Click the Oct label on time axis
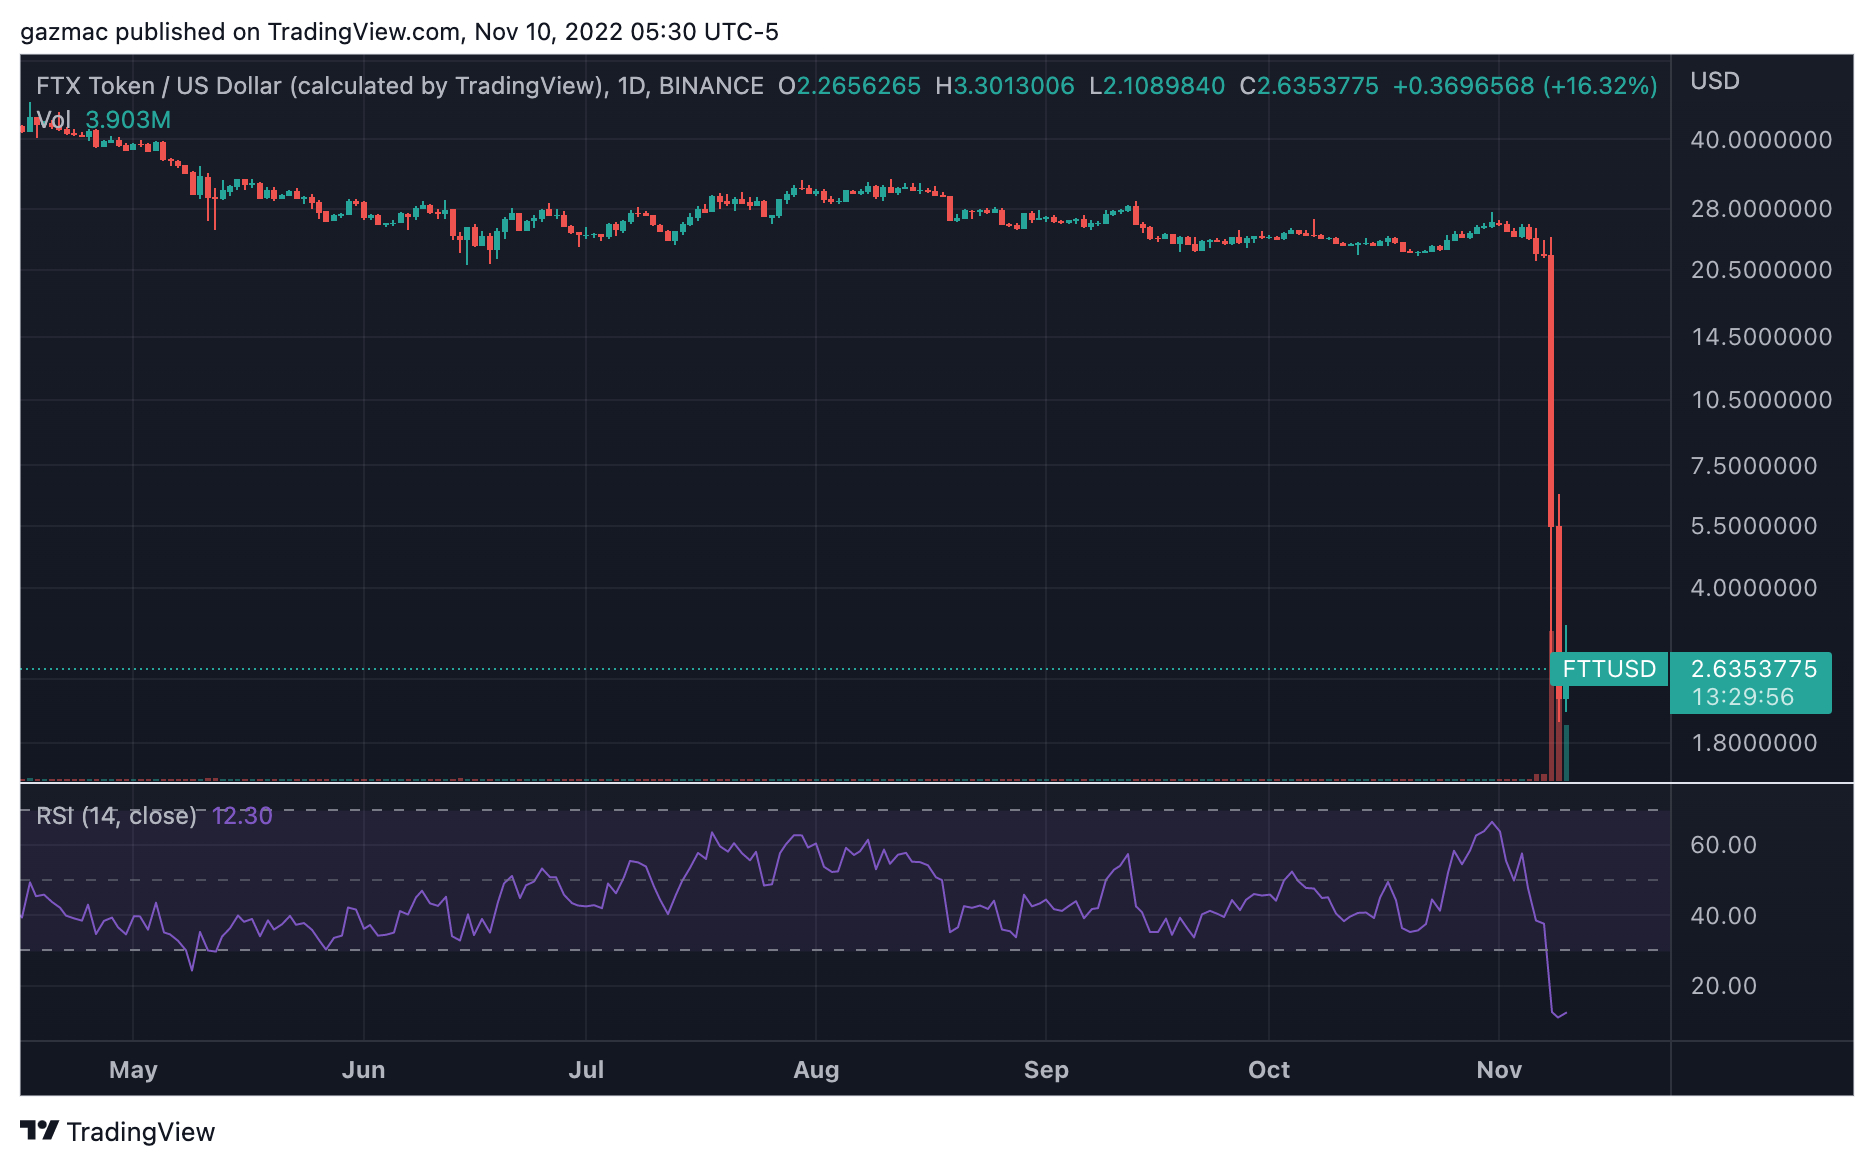The height and width of the screenshot is (1166, 1874). tap(1269, 1070)
